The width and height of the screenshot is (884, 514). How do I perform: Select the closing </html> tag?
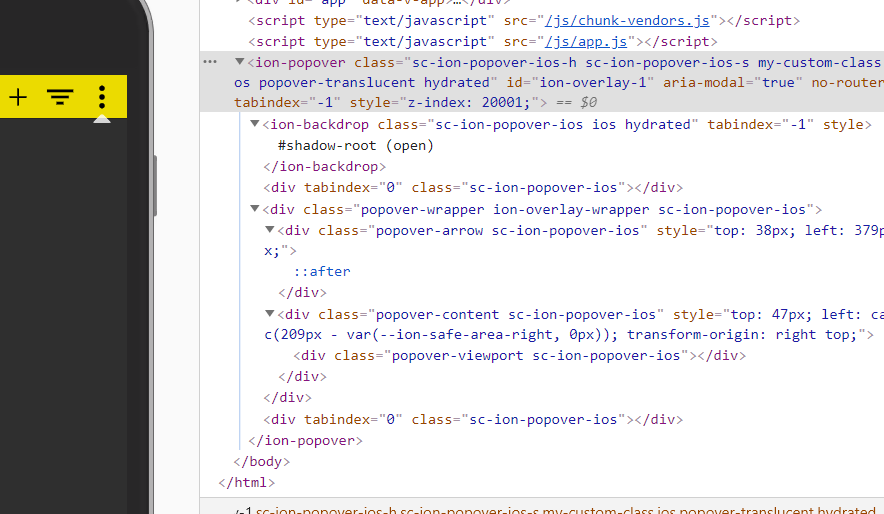coord(246,482)
